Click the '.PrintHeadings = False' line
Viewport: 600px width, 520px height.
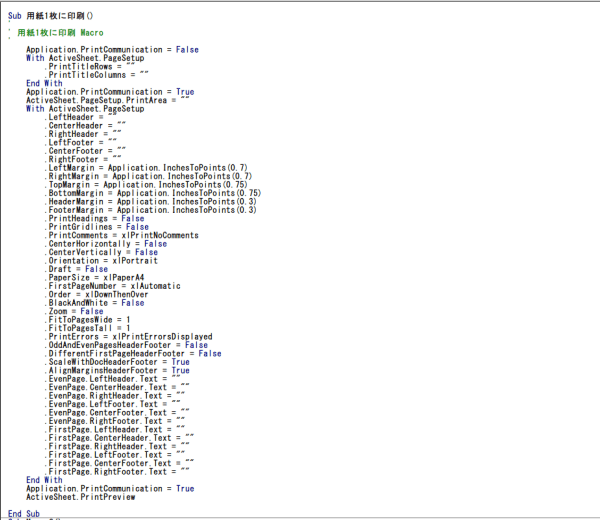95,218
